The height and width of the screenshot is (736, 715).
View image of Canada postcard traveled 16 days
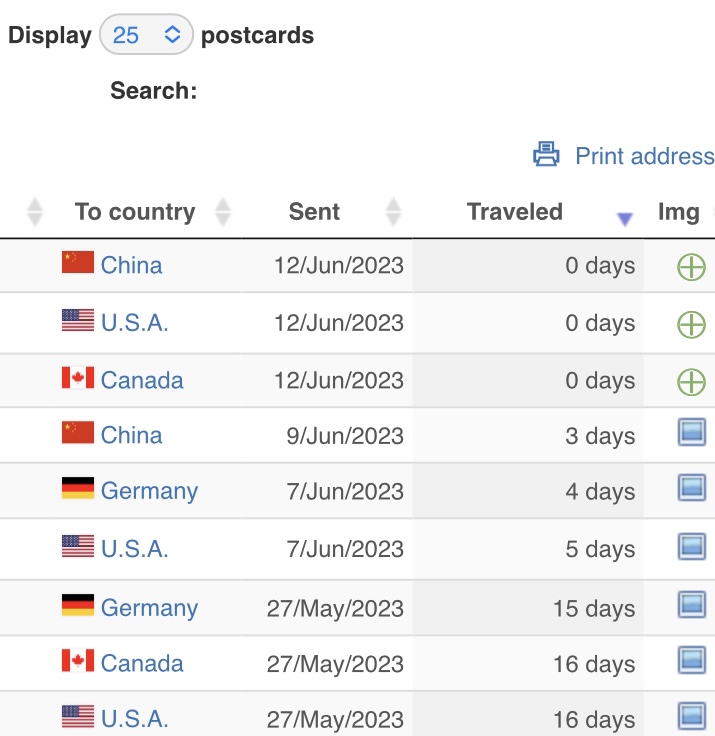point(692,660)
